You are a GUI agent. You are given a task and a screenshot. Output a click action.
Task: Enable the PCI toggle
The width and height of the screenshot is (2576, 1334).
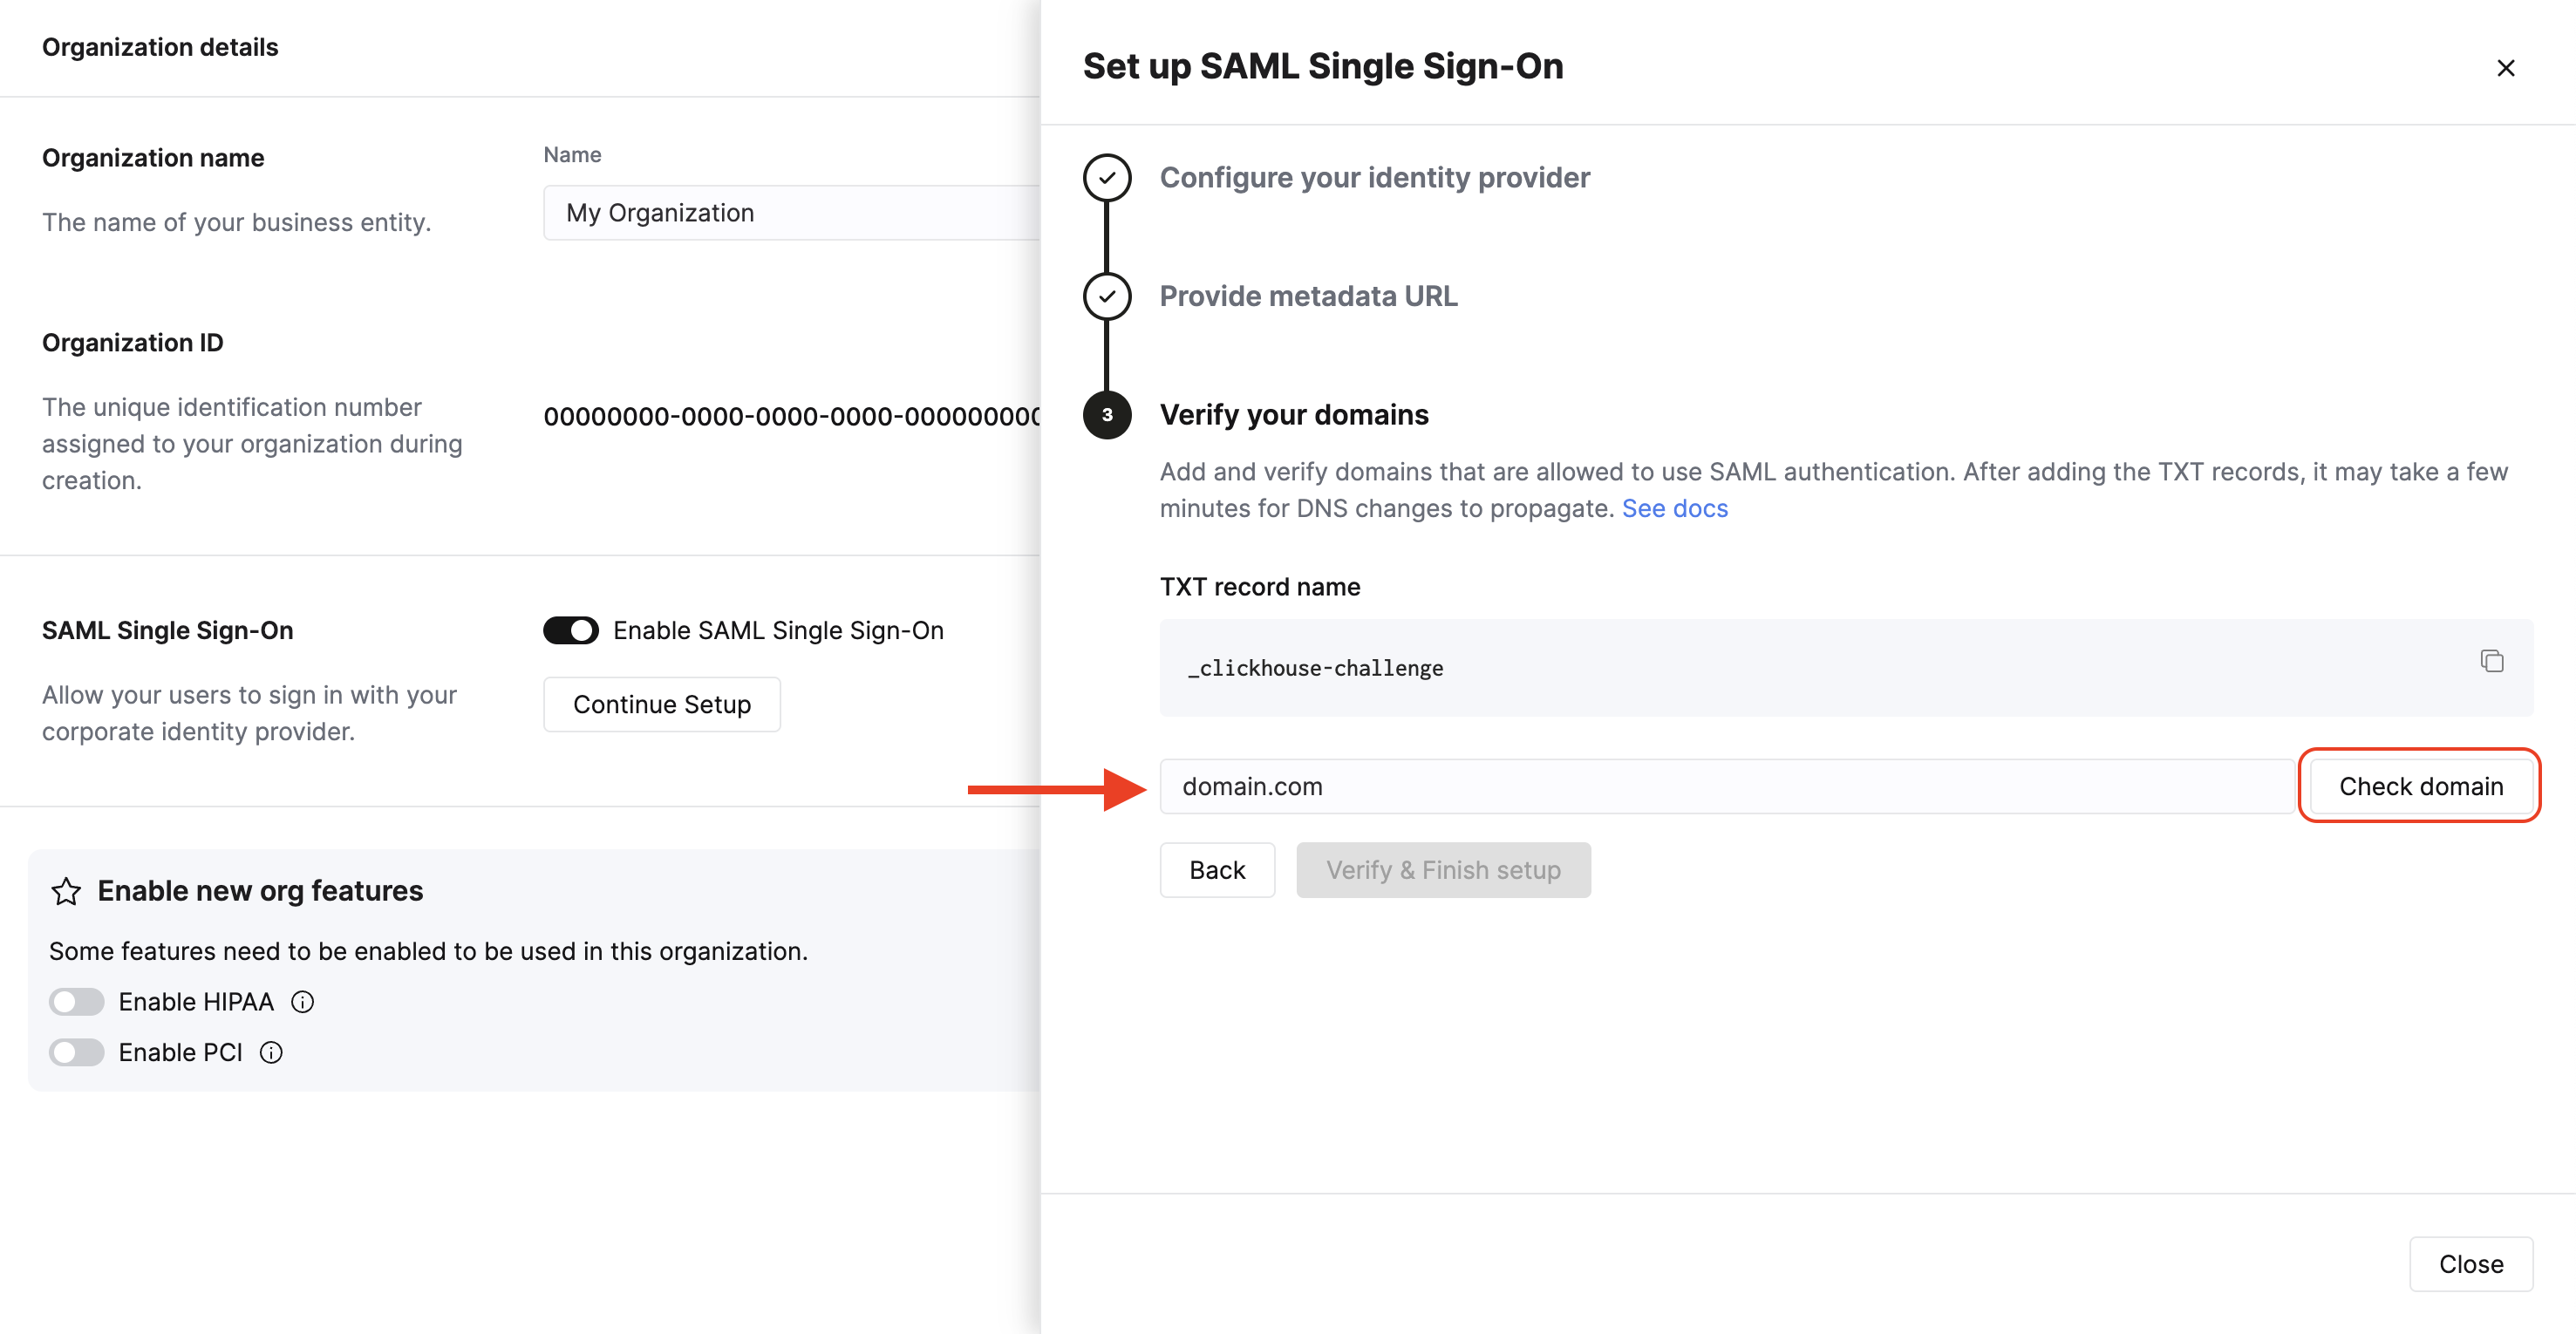(x=76, y=1052)
